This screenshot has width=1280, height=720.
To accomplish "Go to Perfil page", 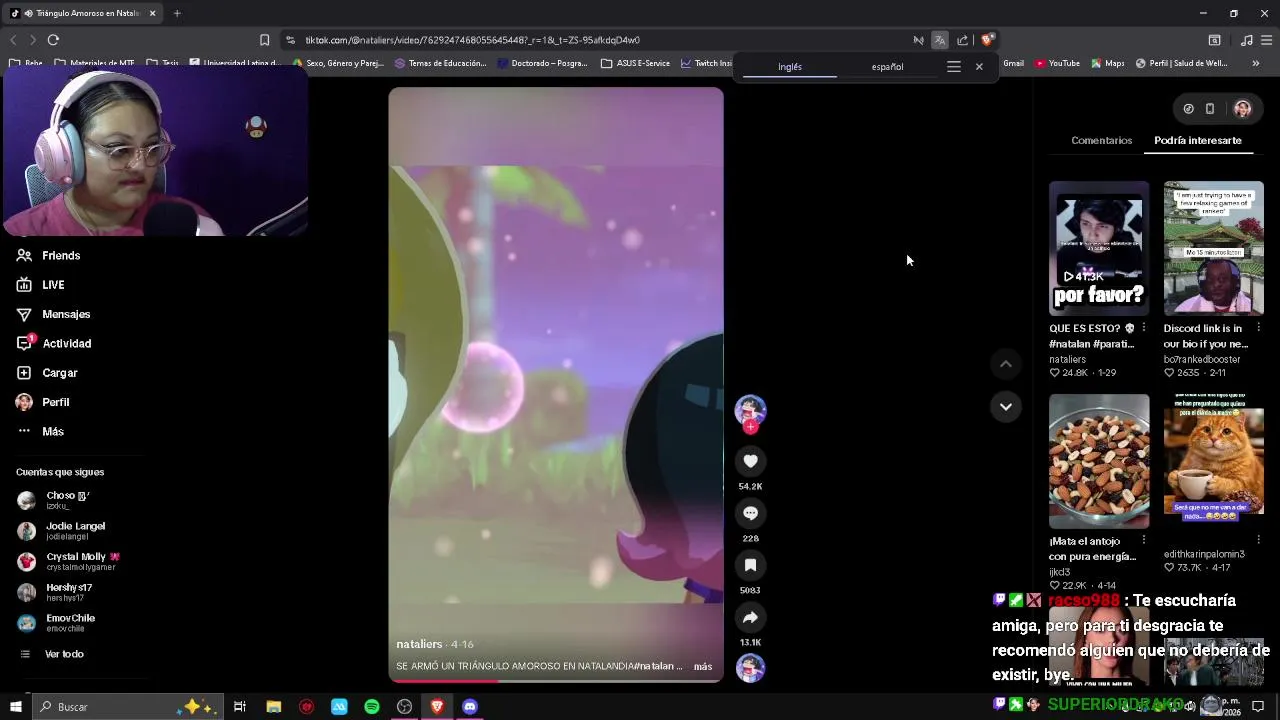I will (x=42, y=402).
